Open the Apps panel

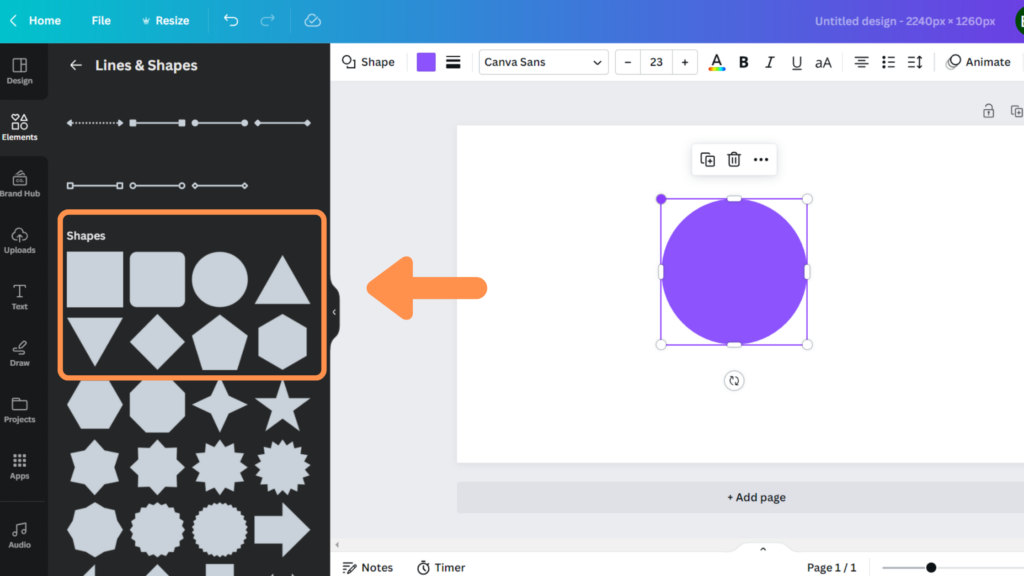20,467
